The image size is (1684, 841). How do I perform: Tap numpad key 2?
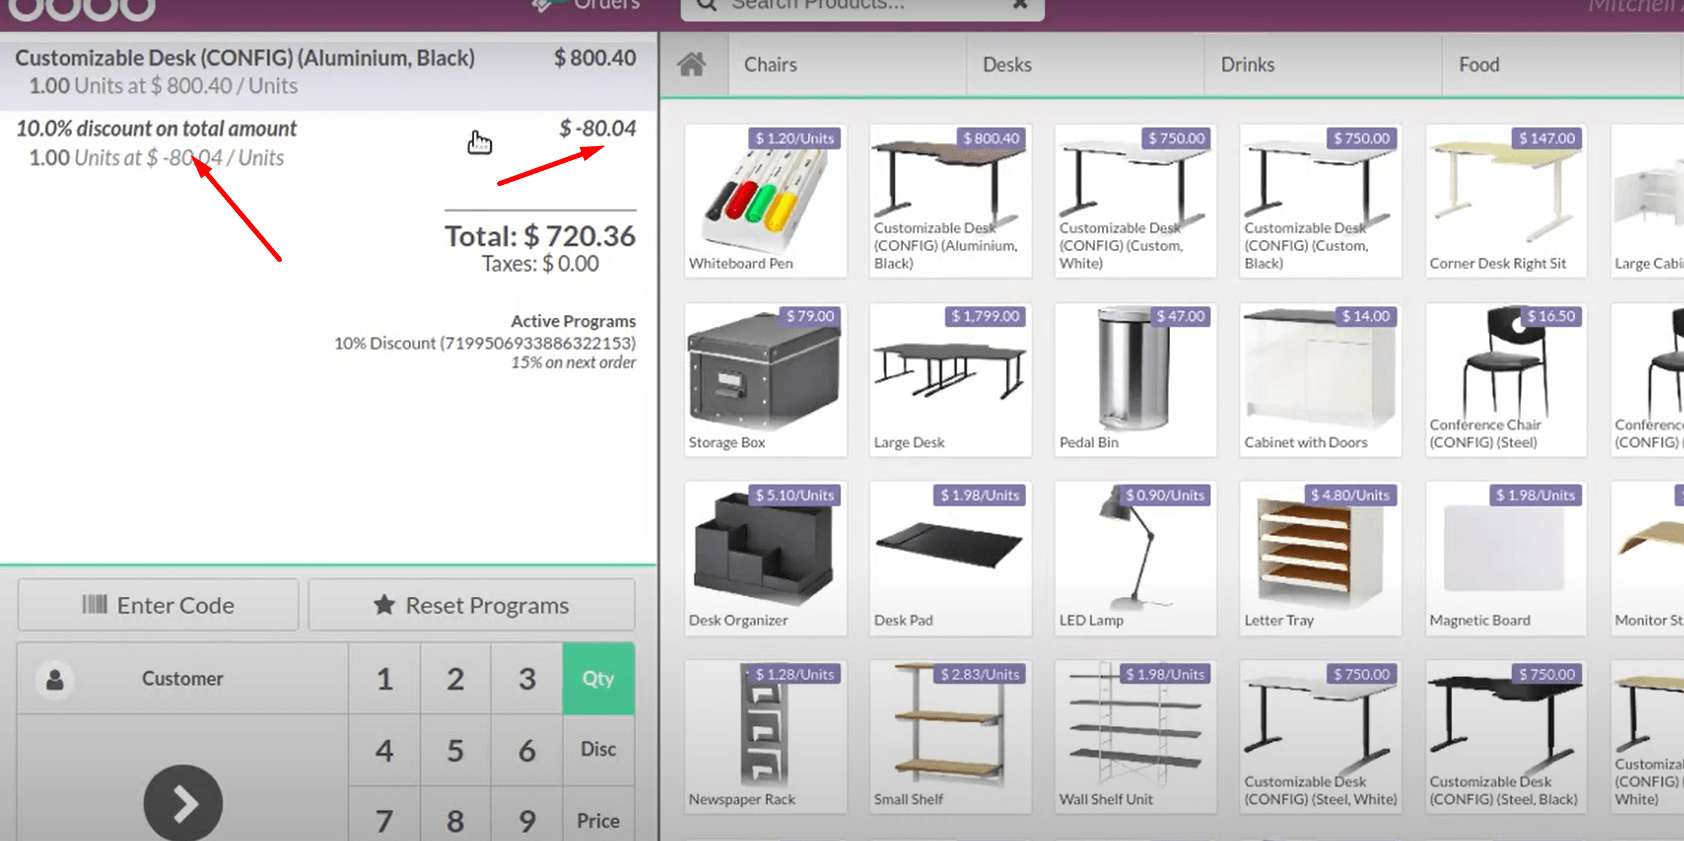pyautogui.click(x=455, y=679)
